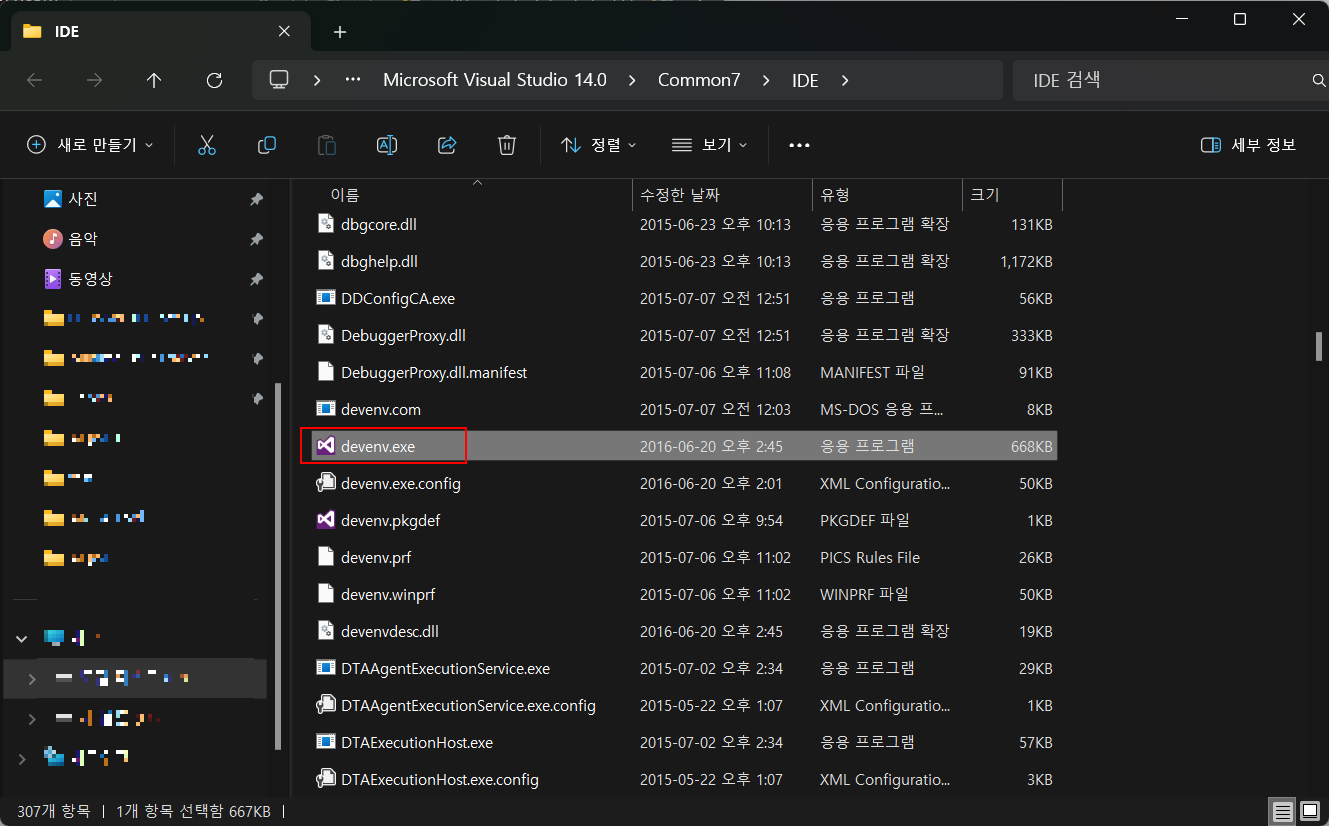Sort by 이름 column header
1329x826 pixels.
click(345, 195)
